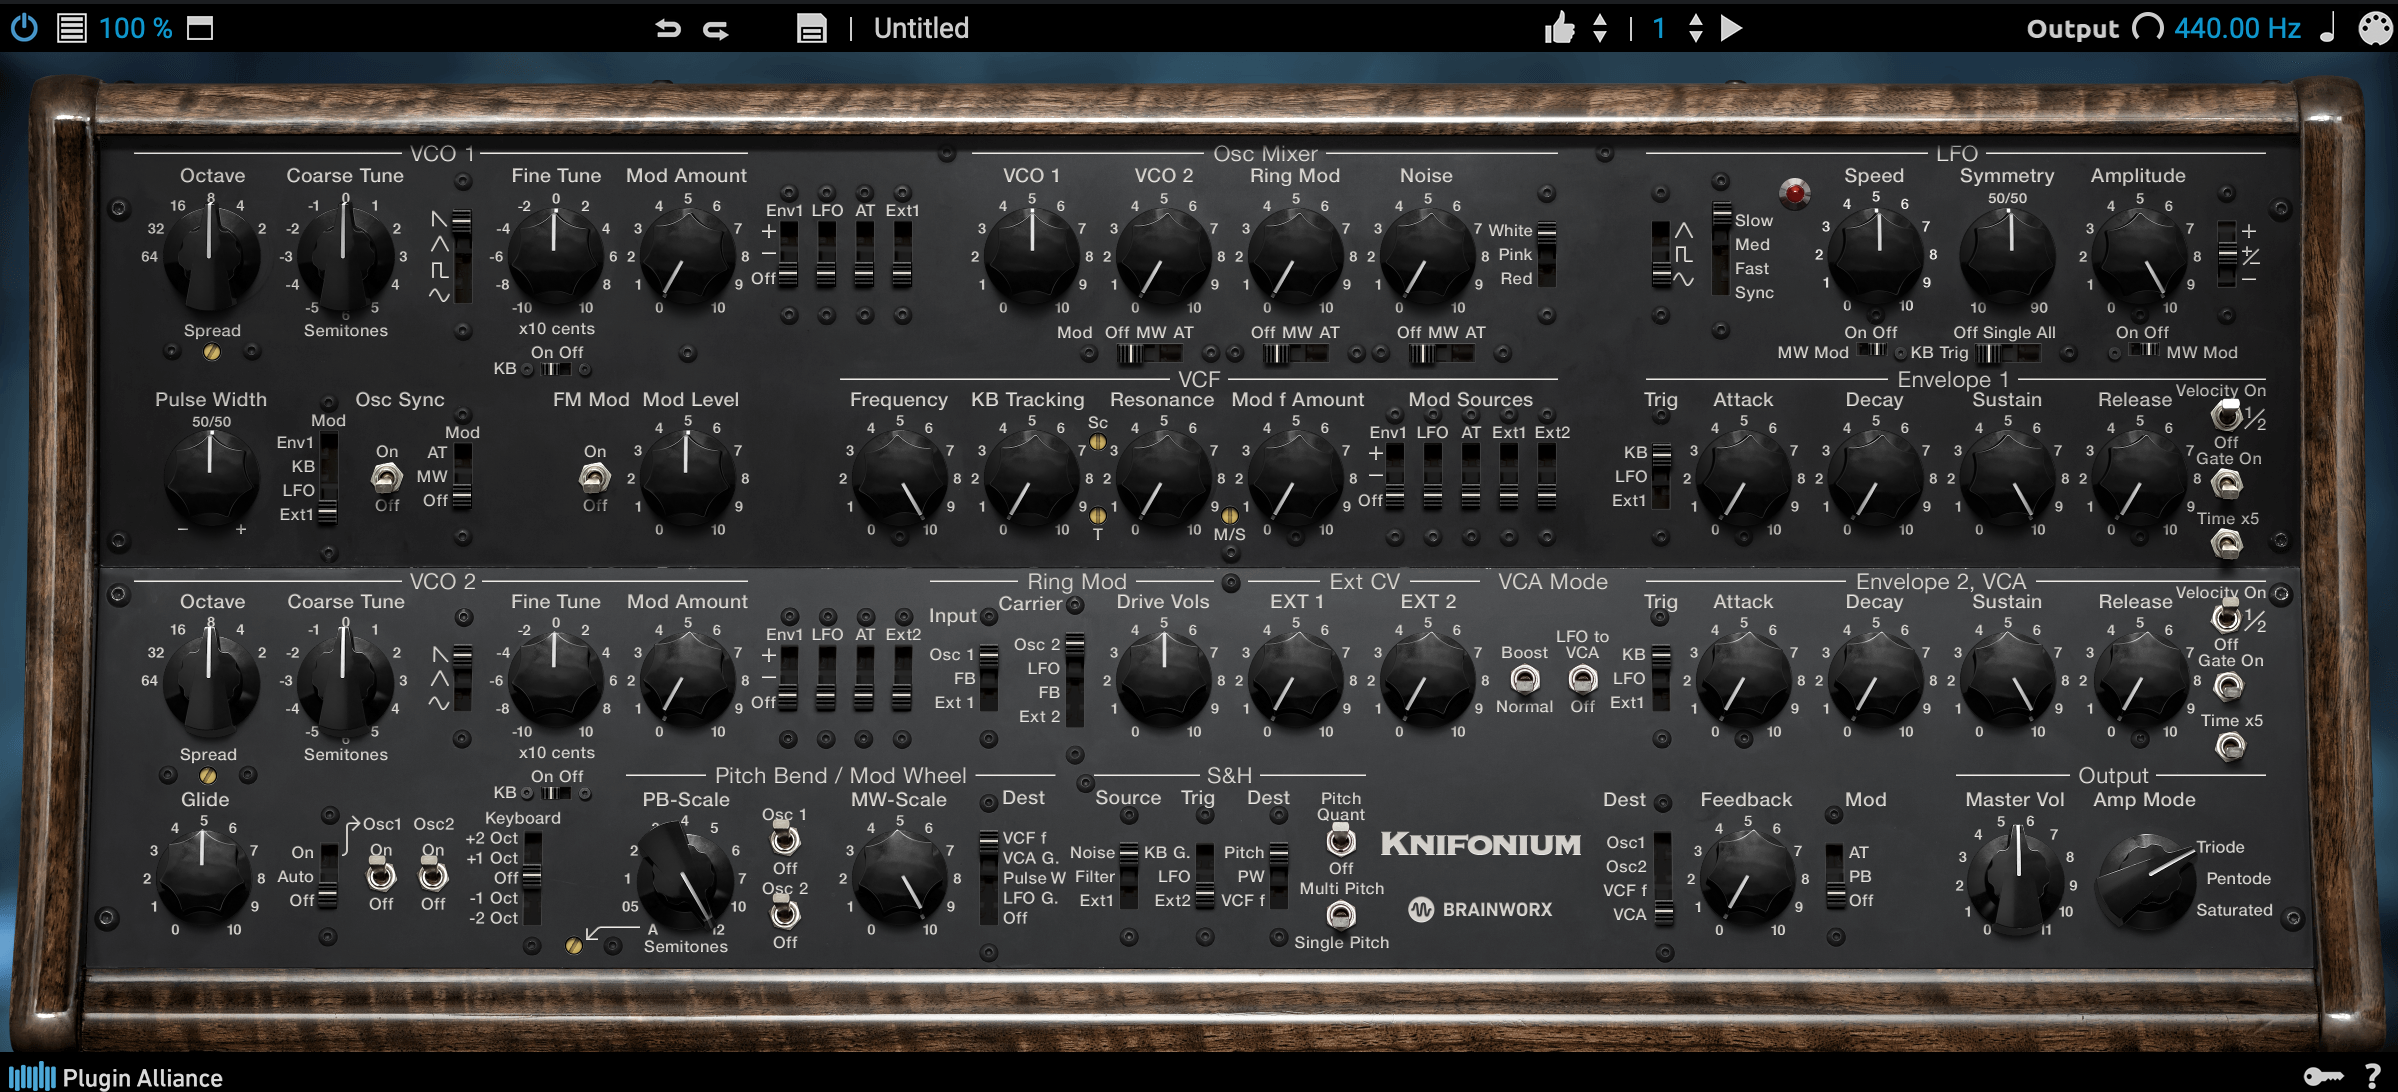The width and height of the screenshot is (2398, 1092).
Task: Click the undo arrow
Action: [668, 28]
